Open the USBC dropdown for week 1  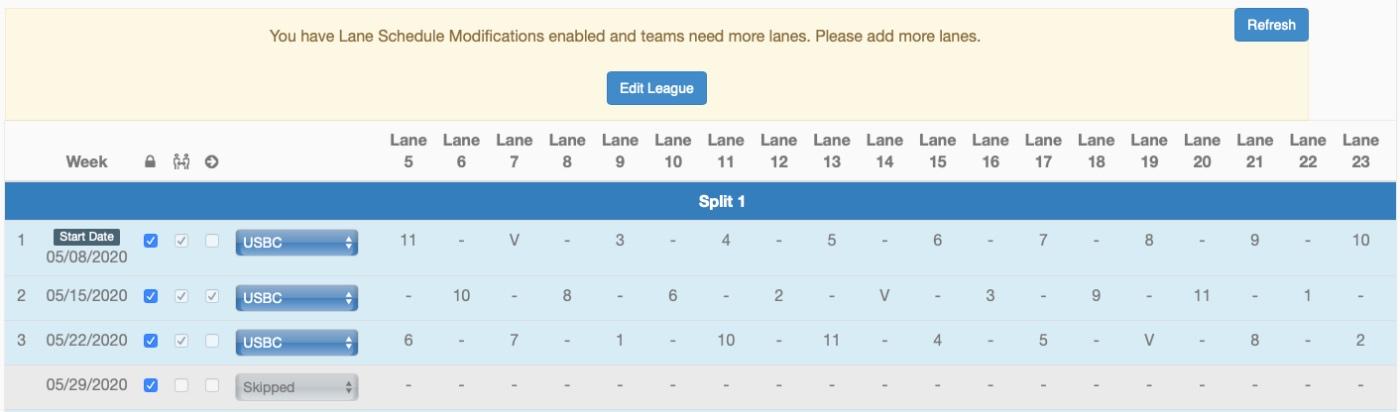point(296,242)
